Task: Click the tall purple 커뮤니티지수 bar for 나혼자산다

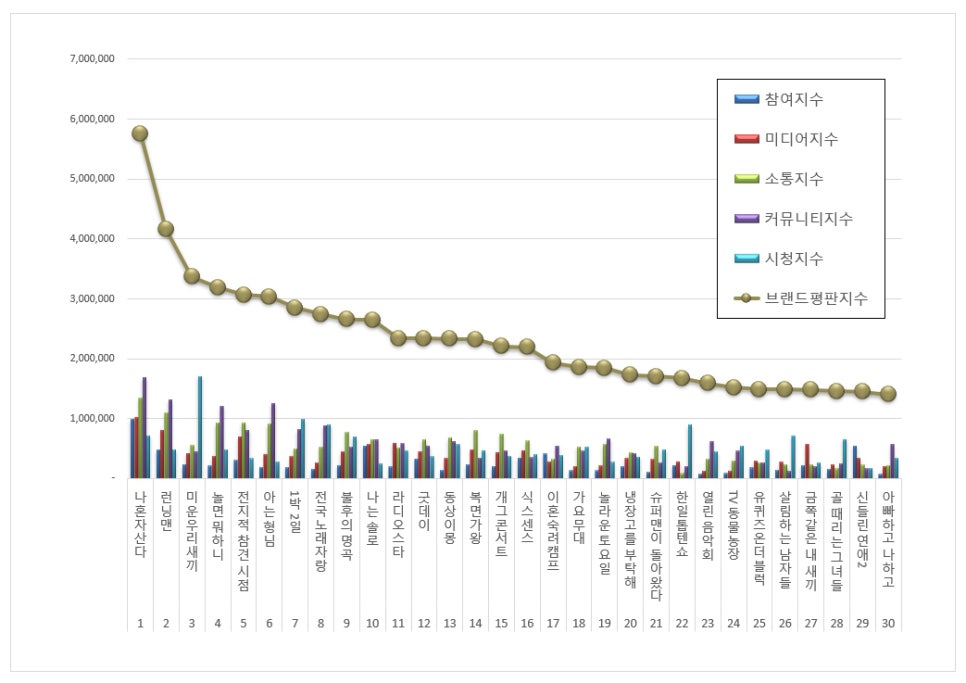Action: pos(144,427)
